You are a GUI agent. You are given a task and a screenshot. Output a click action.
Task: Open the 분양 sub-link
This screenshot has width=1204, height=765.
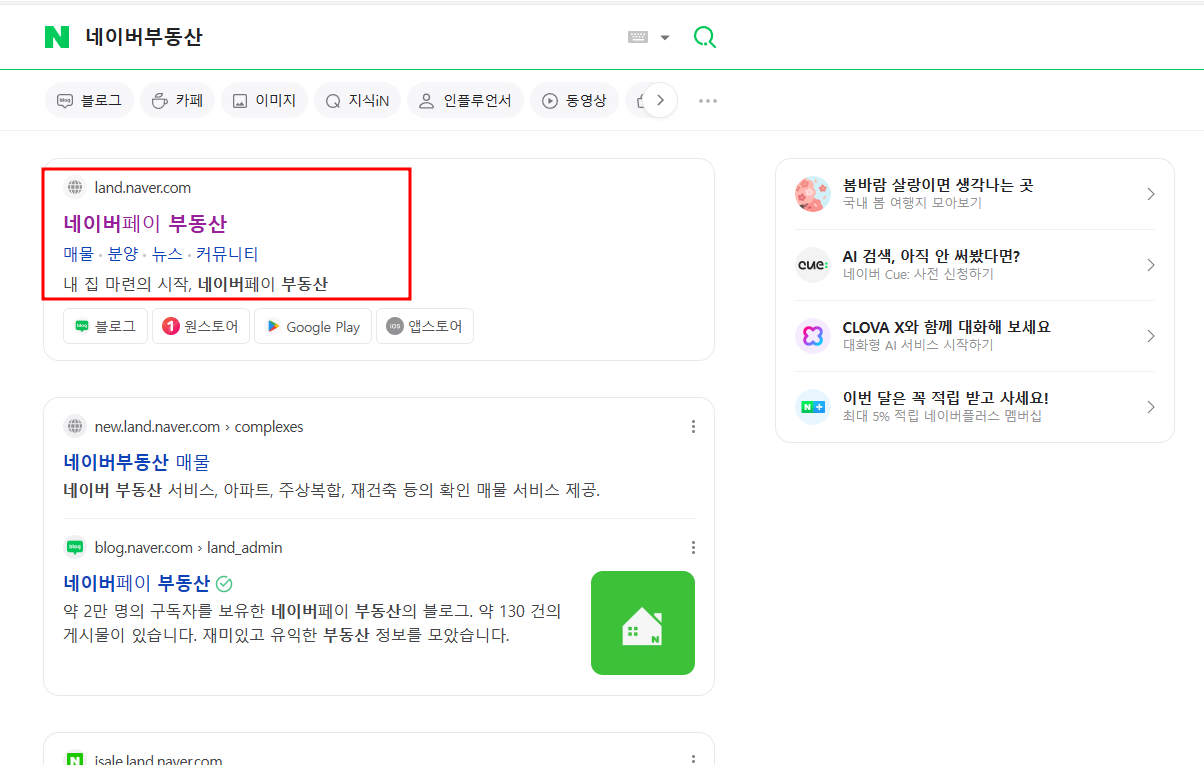(123, 254)
